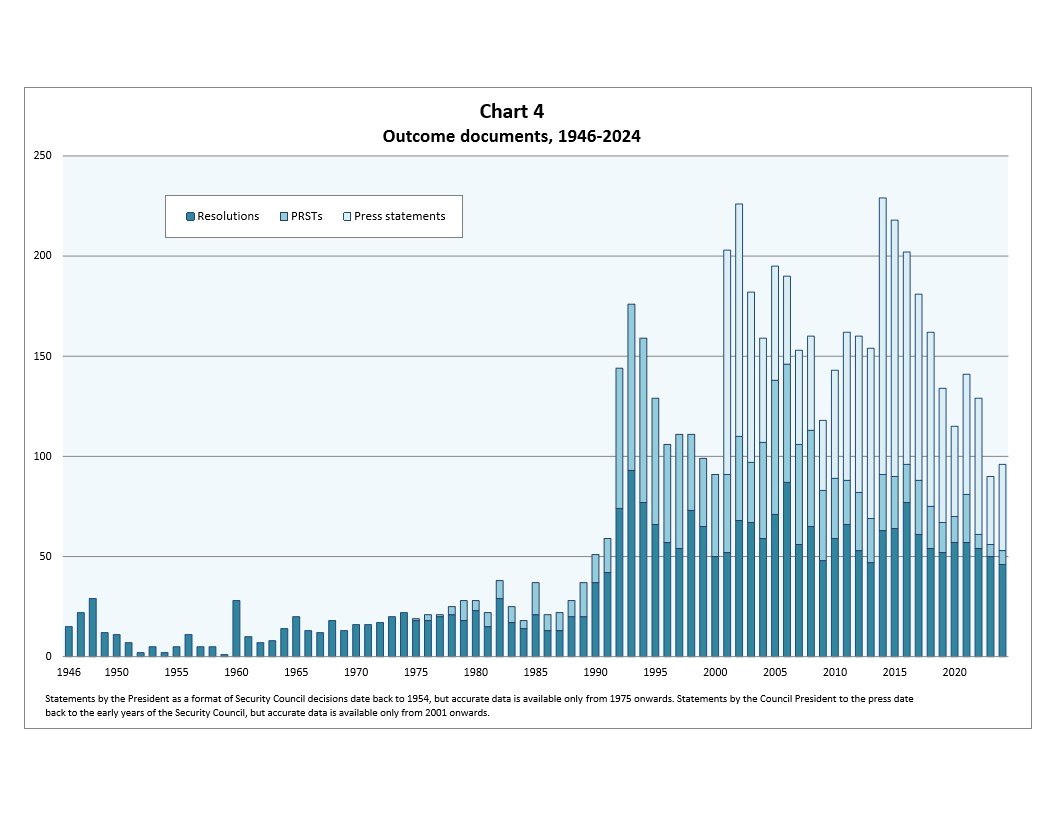Click the 2015 stacked bar
This screenshot has width=1056, height=816.
(x=894, y=438)
